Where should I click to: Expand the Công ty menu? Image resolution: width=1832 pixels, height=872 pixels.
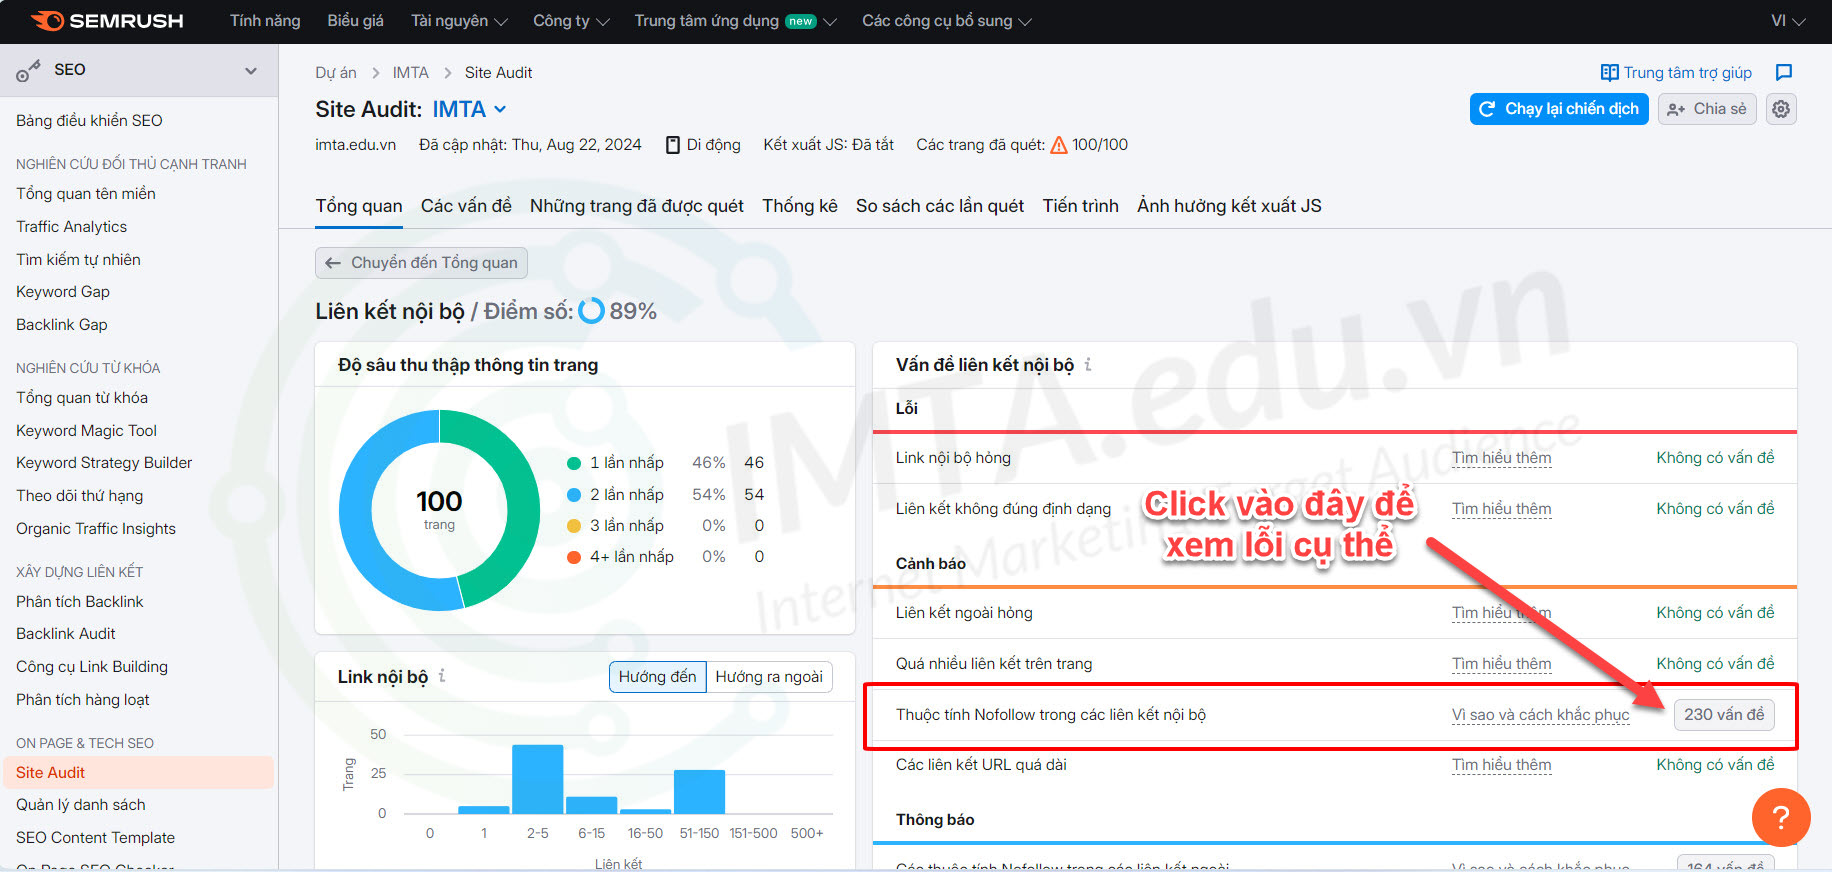click(571, 21)
